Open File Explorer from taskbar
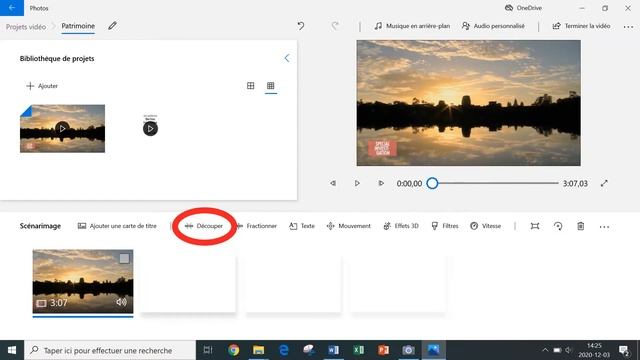This screenshot has height=360, width=640. pyautogui.click(x=258, y=350)
